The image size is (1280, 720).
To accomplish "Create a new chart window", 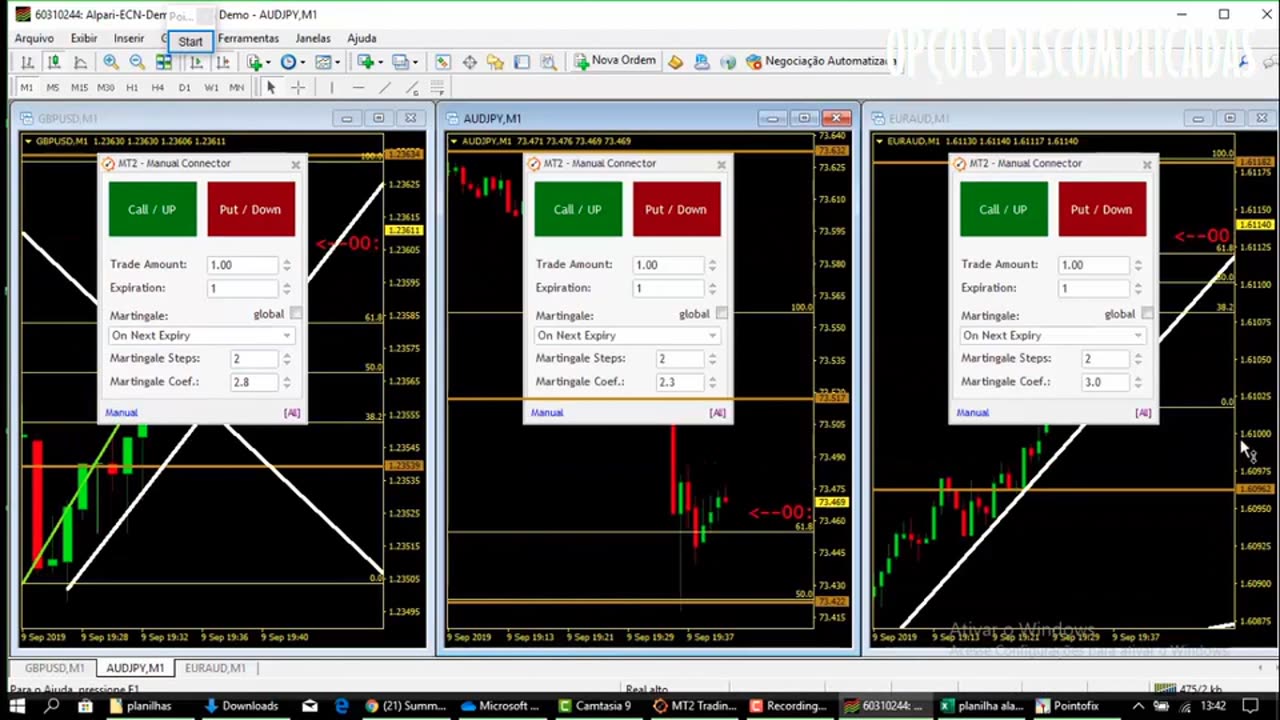I will 366,62.
